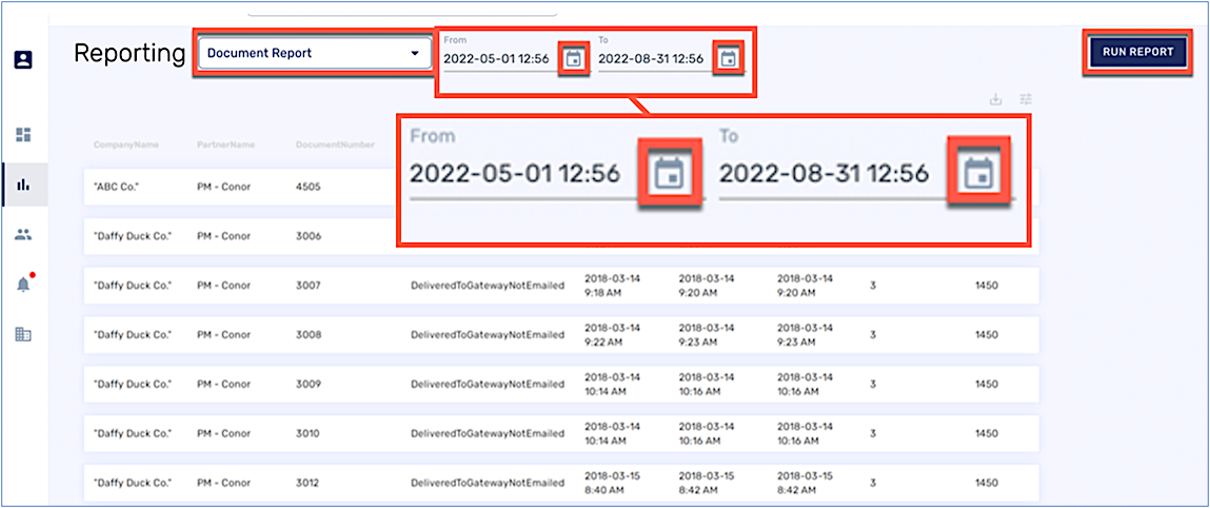
Task: Select the reporting bar chart sidebar icon
Action: pyautogui.click(x=23, y=184)
